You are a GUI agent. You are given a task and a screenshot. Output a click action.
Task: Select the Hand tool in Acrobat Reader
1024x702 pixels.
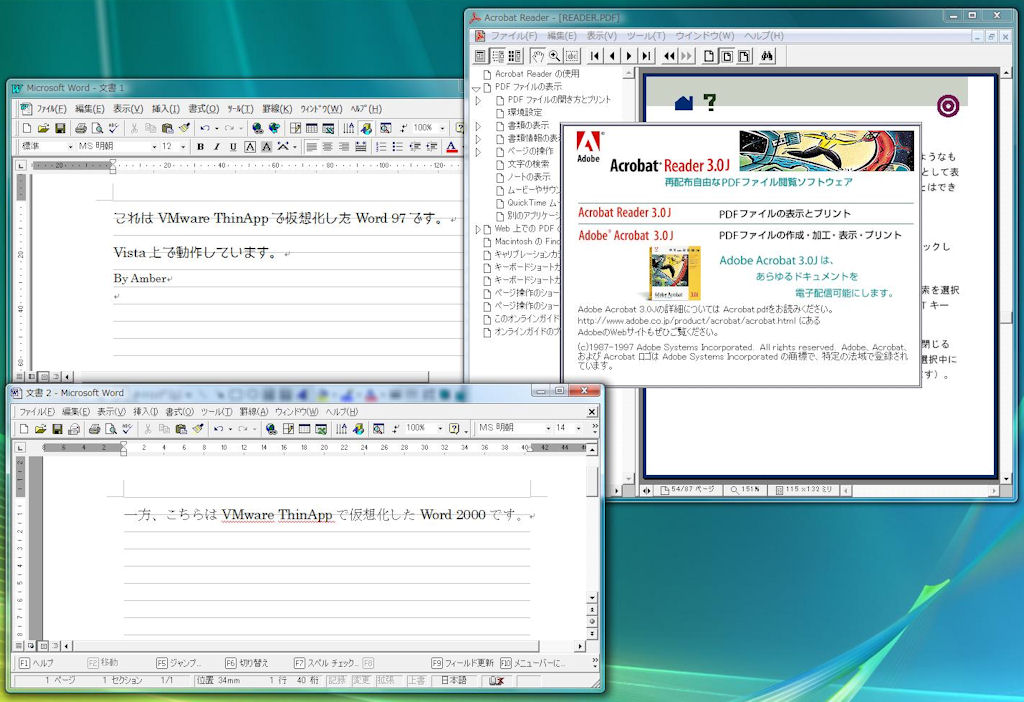tap(537, 56)
